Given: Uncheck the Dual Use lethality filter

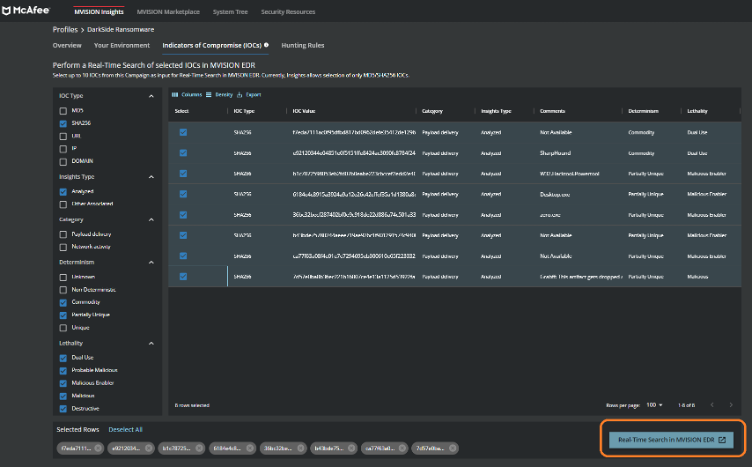Looking at the screenshot, I should [x=63, y=359].
